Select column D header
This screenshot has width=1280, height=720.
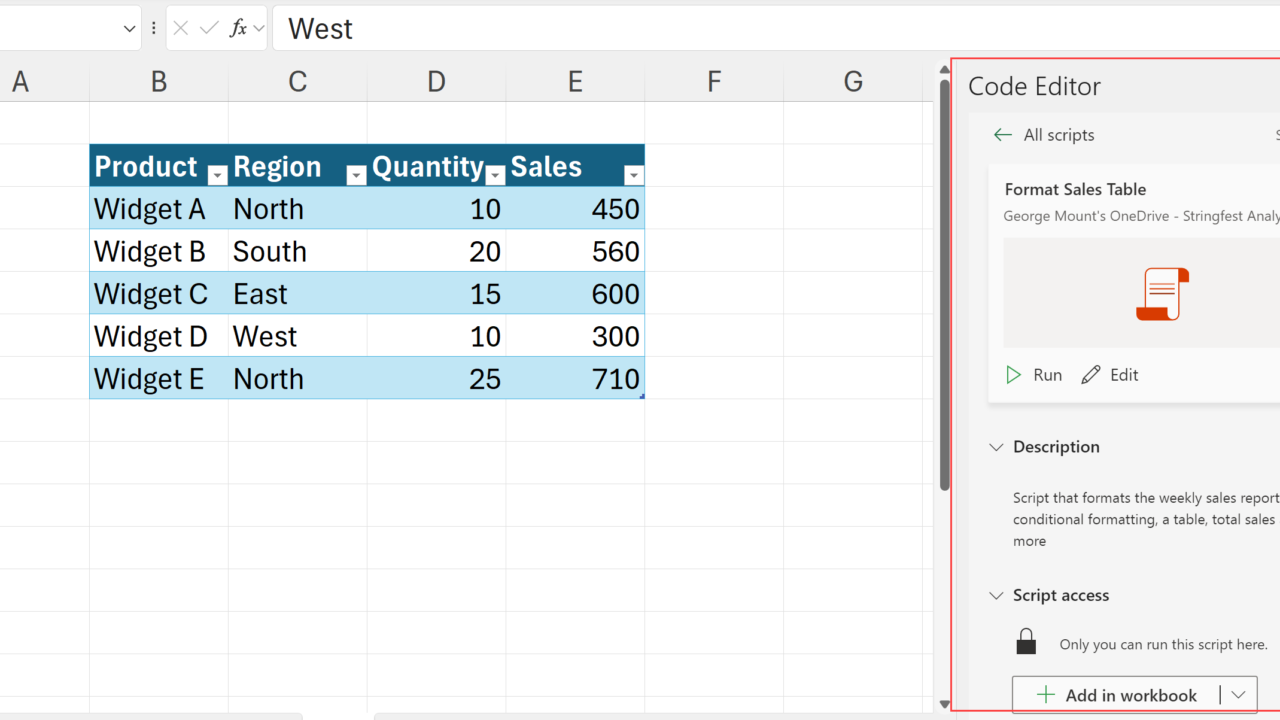pyautogui.click(x=436, y=82)
